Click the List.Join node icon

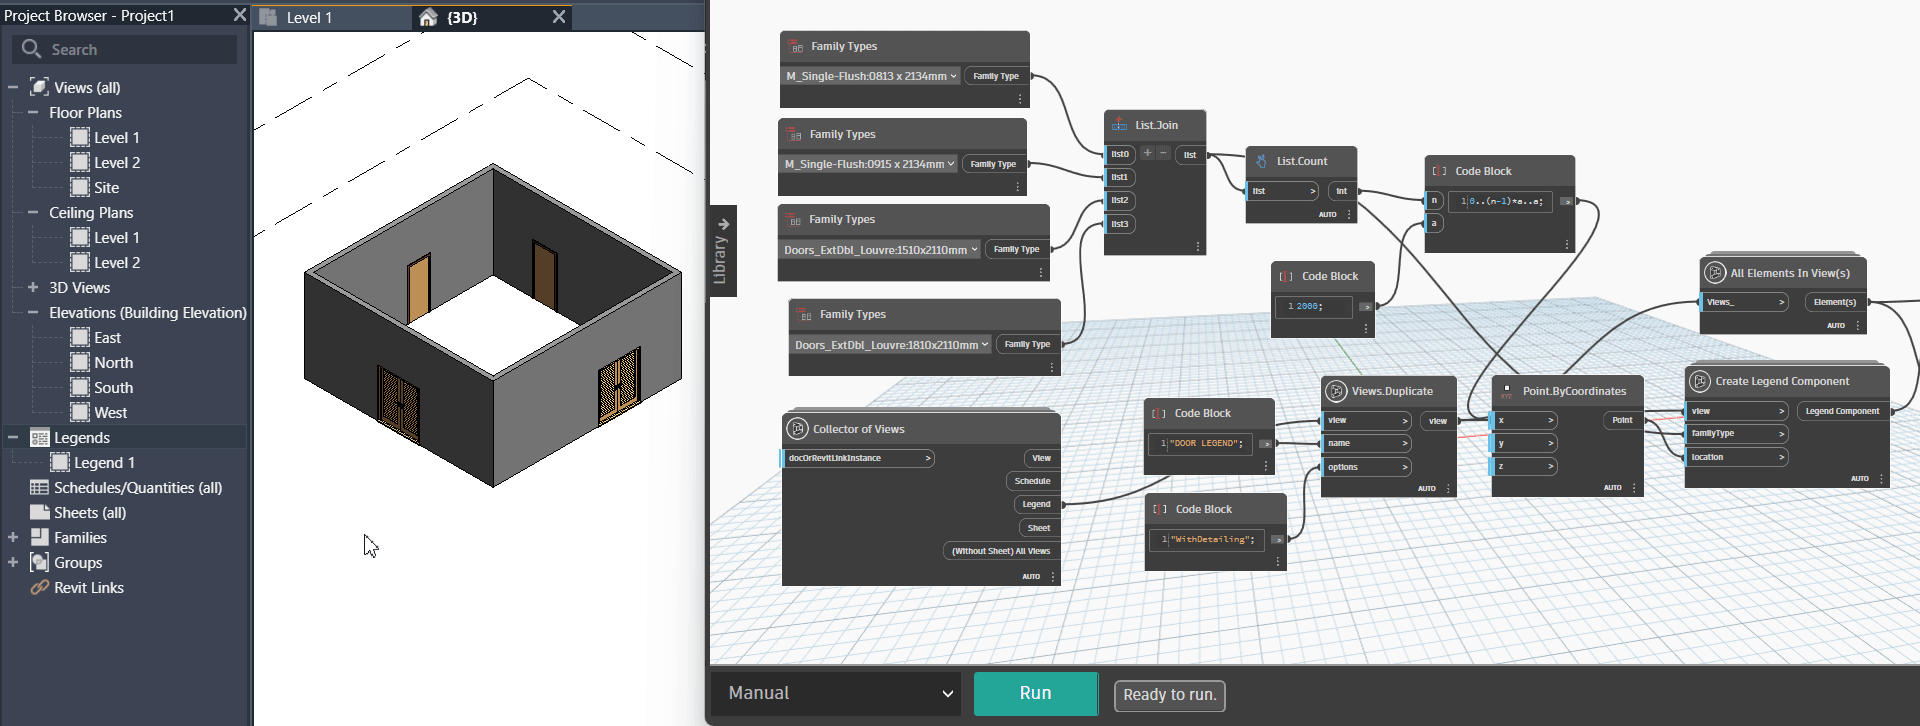tap(1119, 125)
